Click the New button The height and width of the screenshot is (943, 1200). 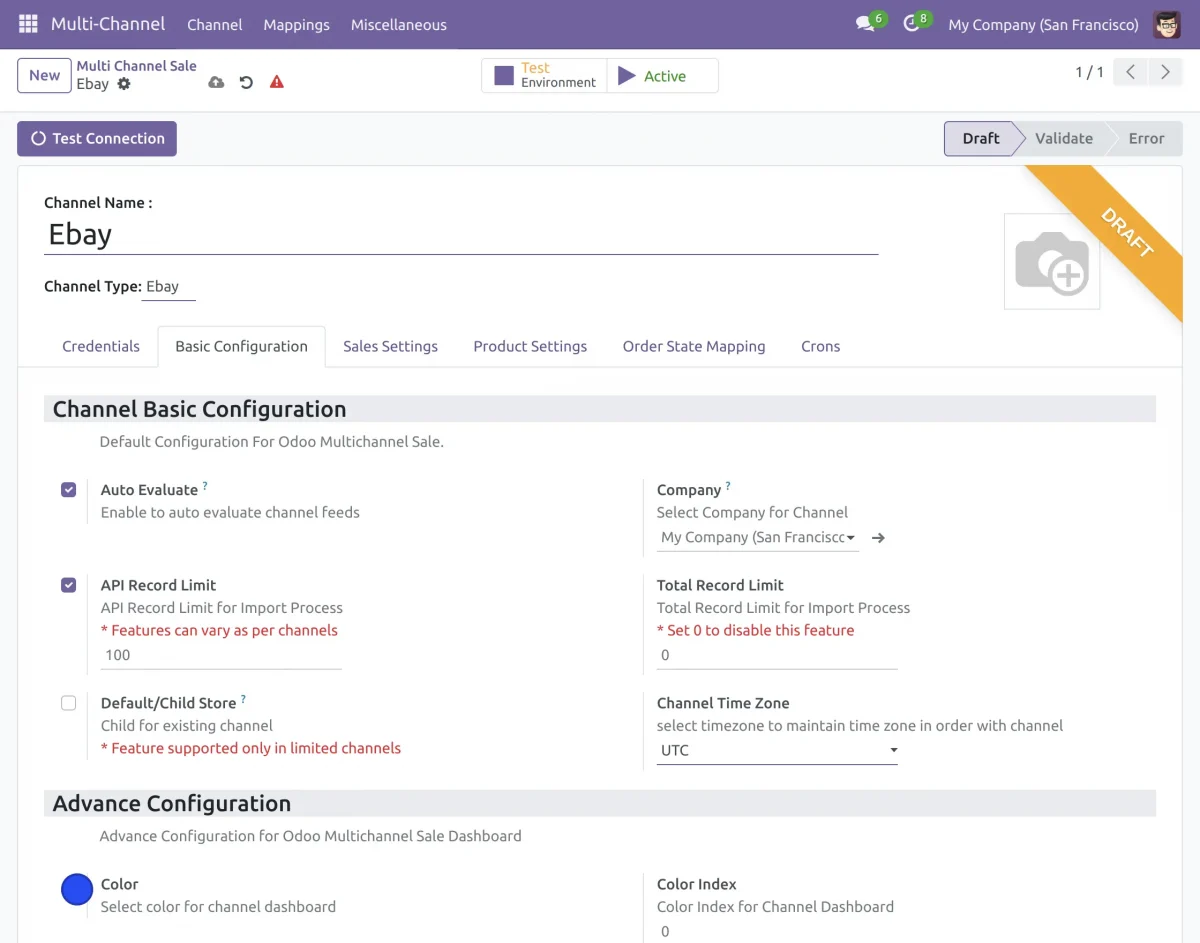(x=44, y=75)
